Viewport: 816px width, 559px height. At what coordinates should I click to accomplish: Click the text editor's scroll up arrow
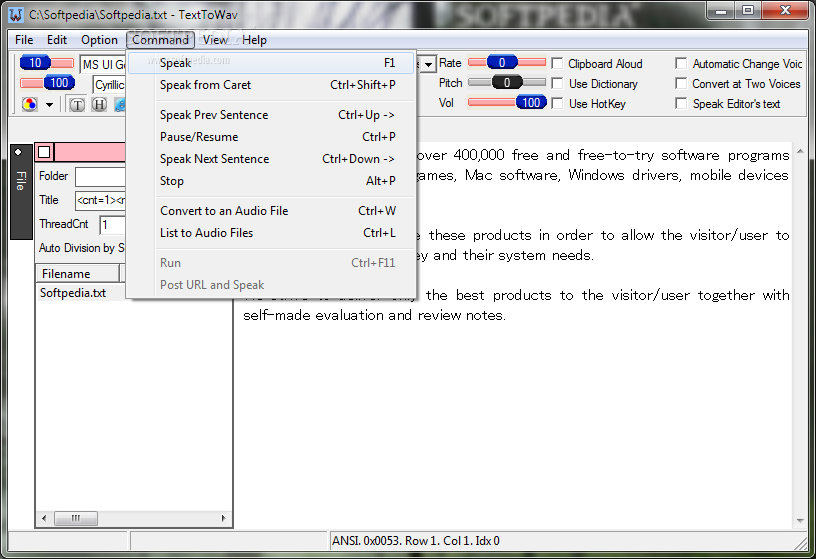tap(800, 151)
